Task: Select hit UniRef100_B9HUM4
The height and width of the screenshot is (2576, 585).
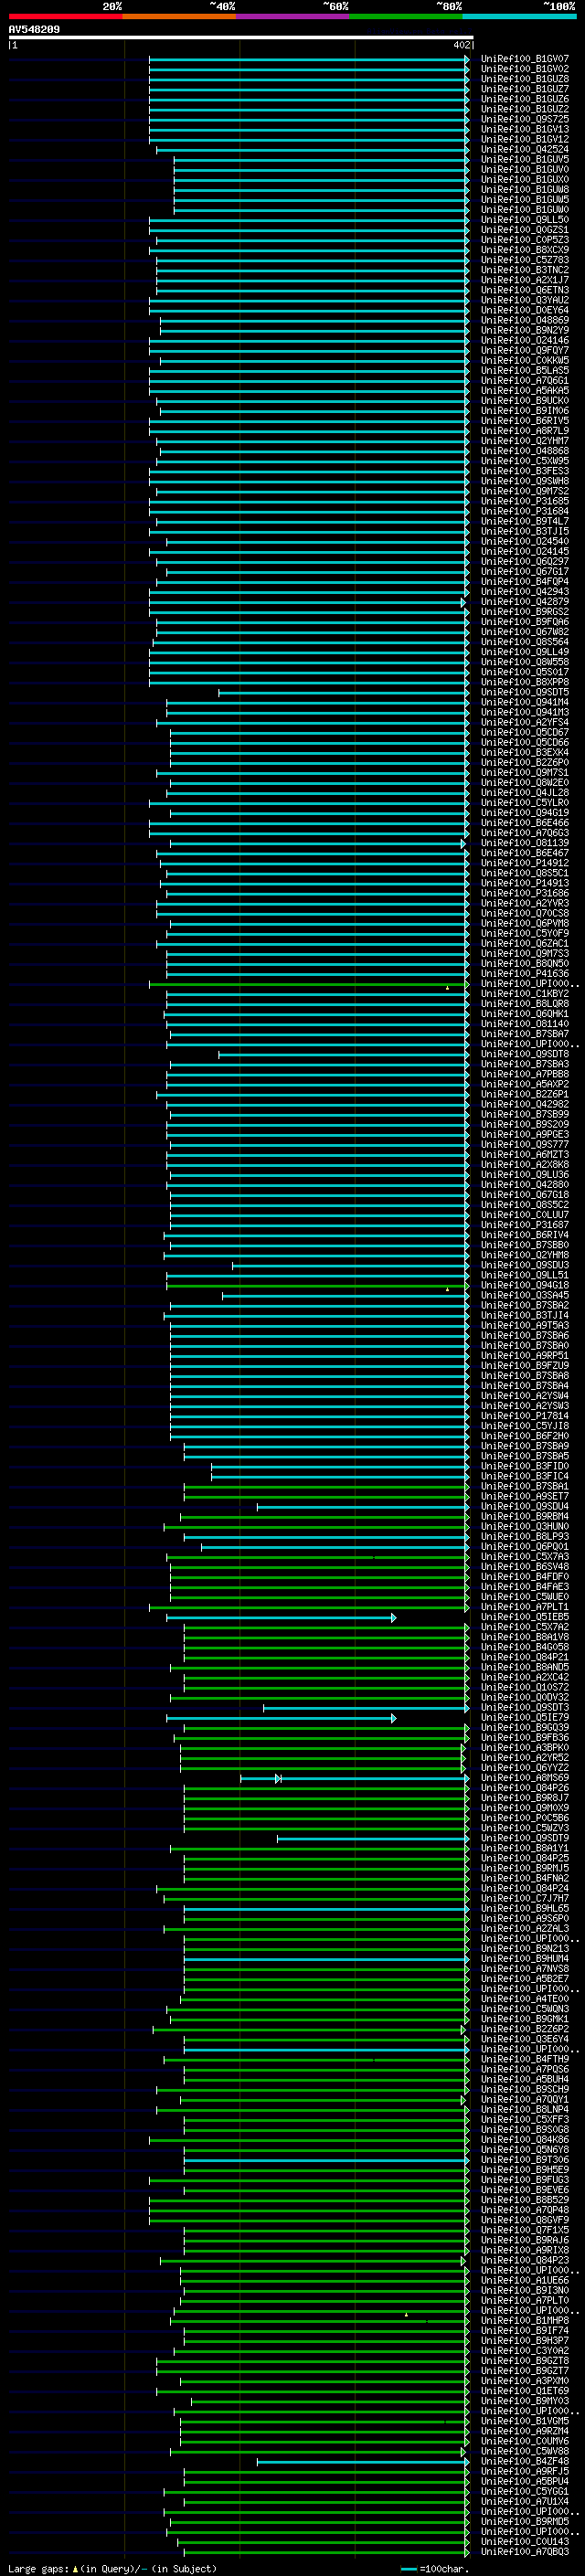Action: click(525, 1959)
